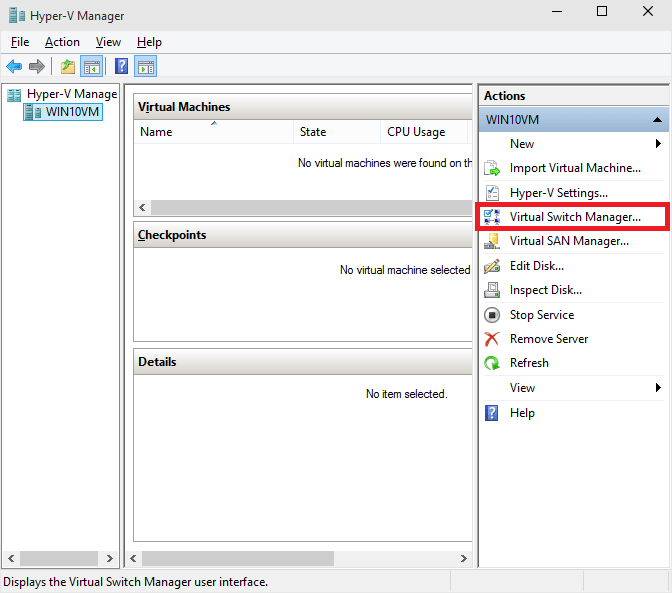Sort virtual machines by Name column
This screenshot has width=672, height=593.
(213, 132)
